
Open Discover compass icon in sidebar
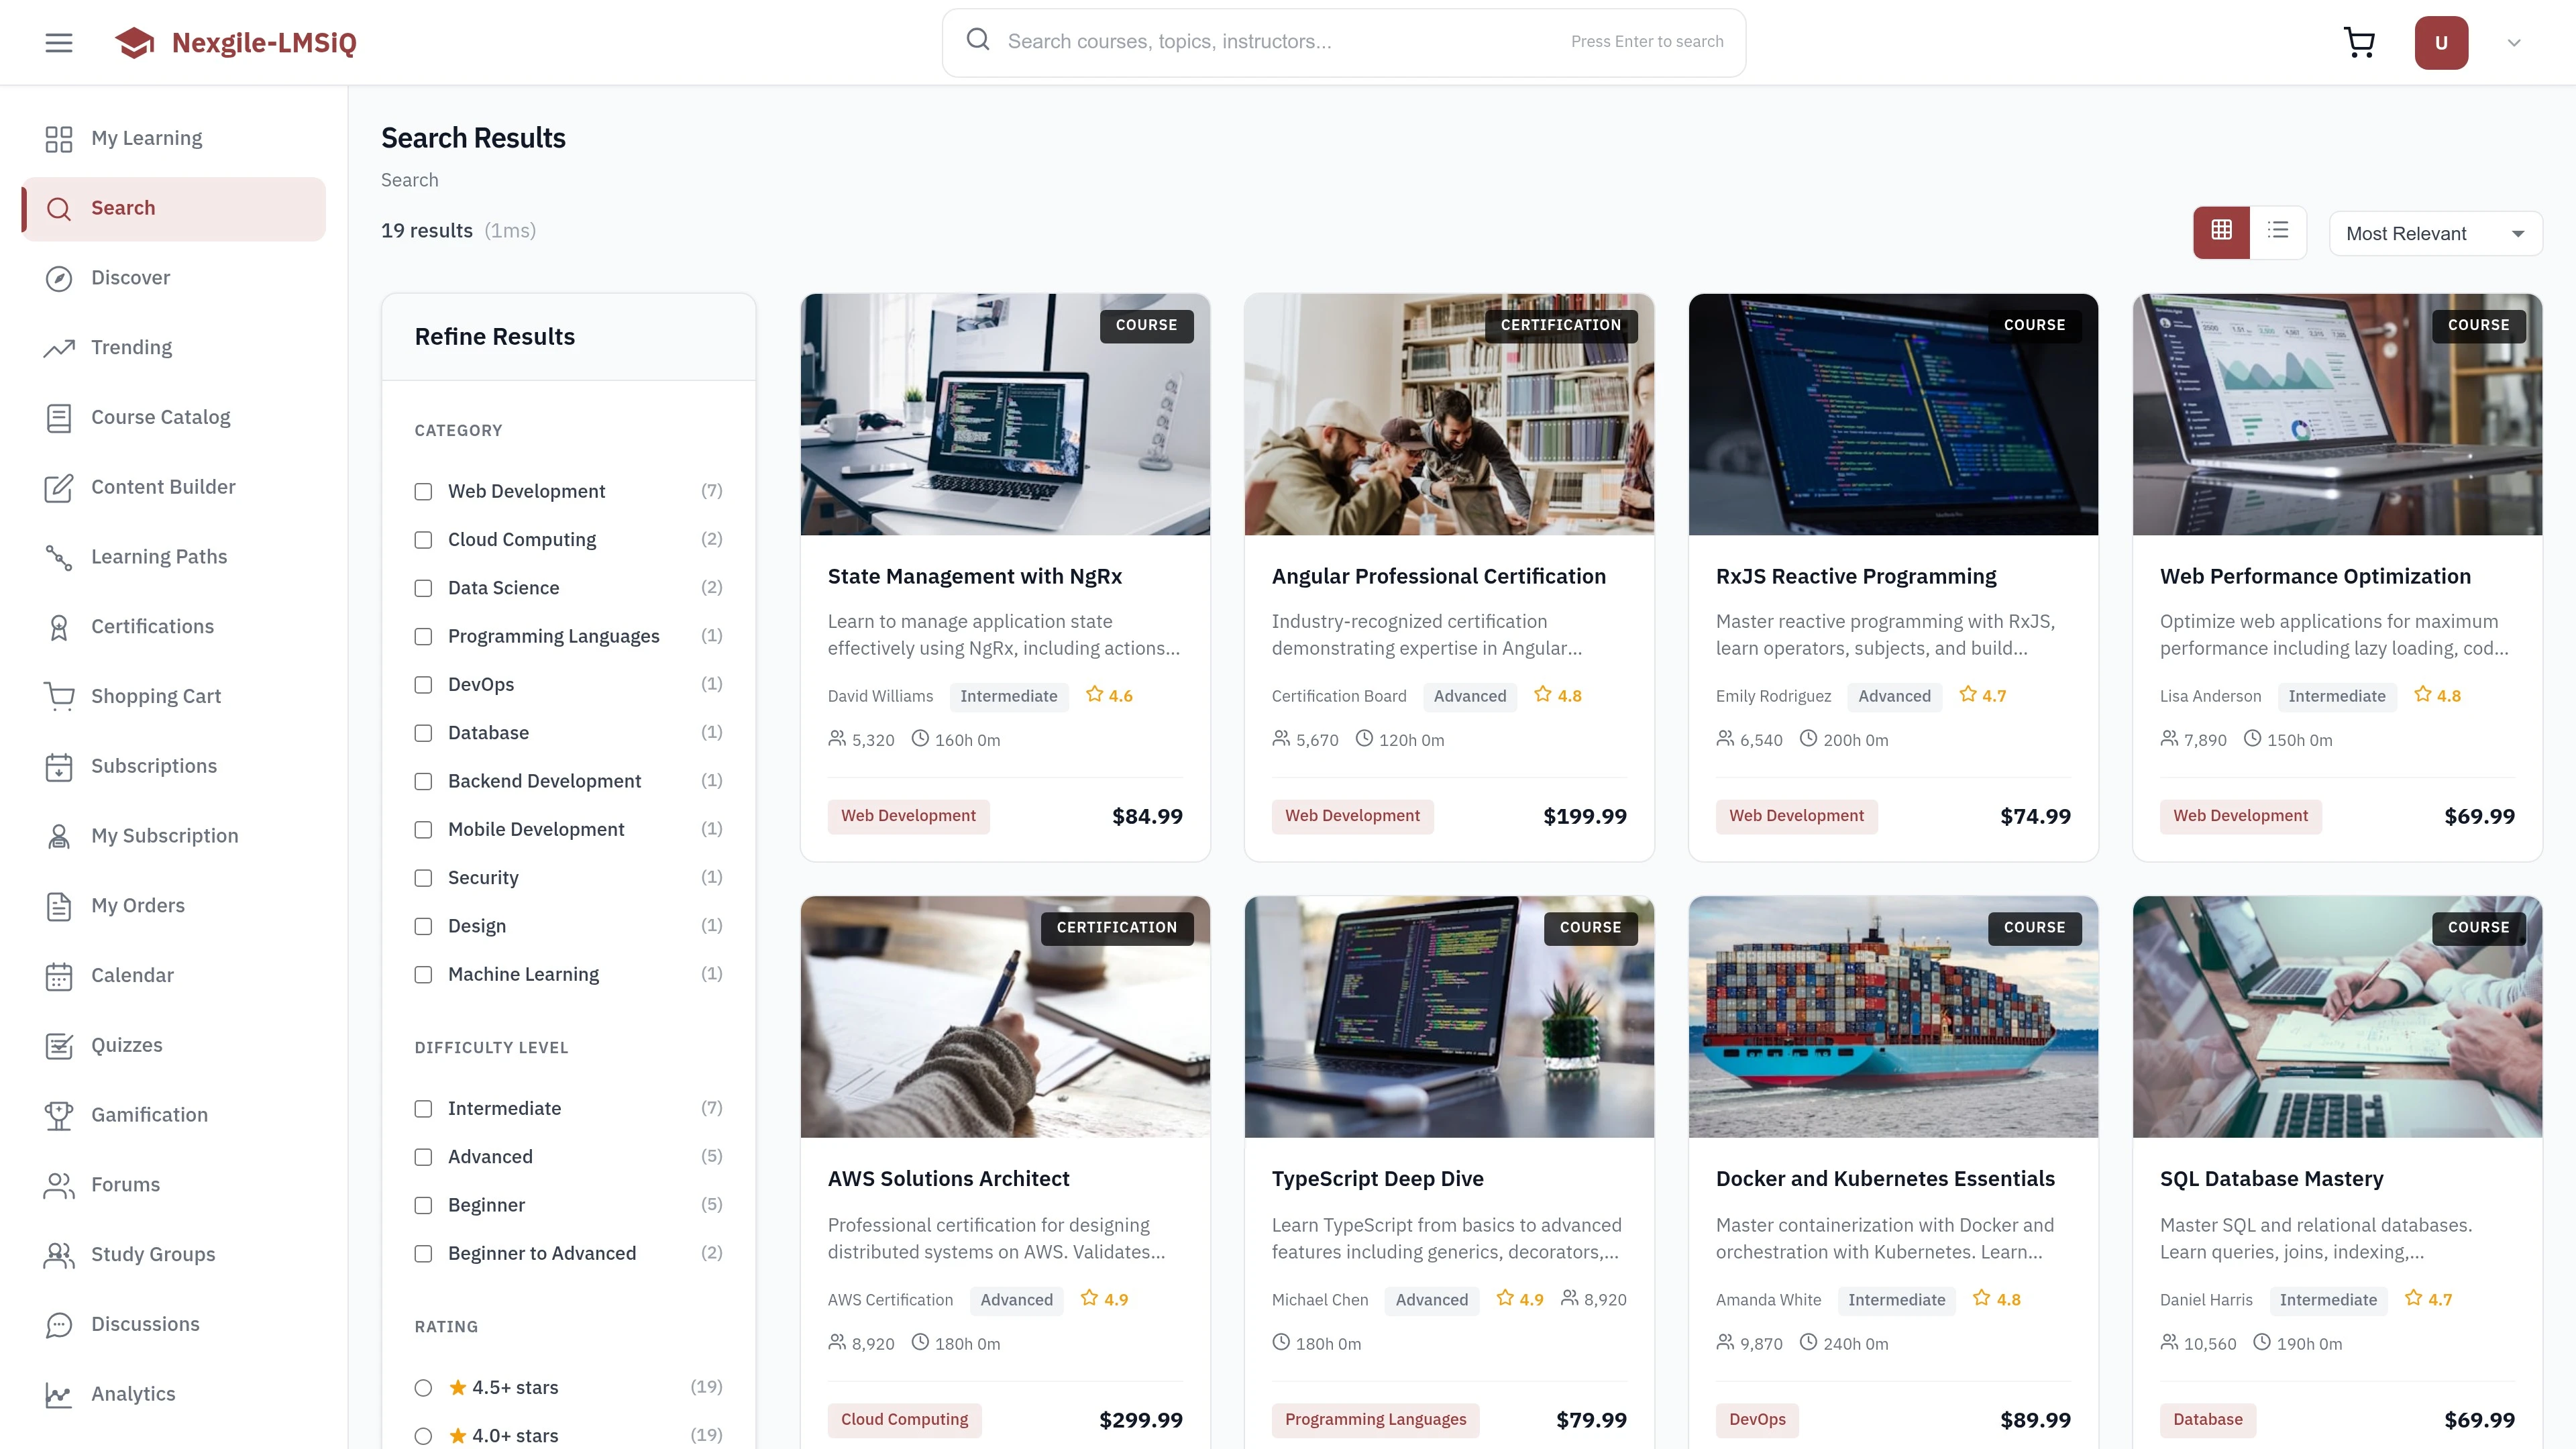pyautogui.click(x=59, y=278)
